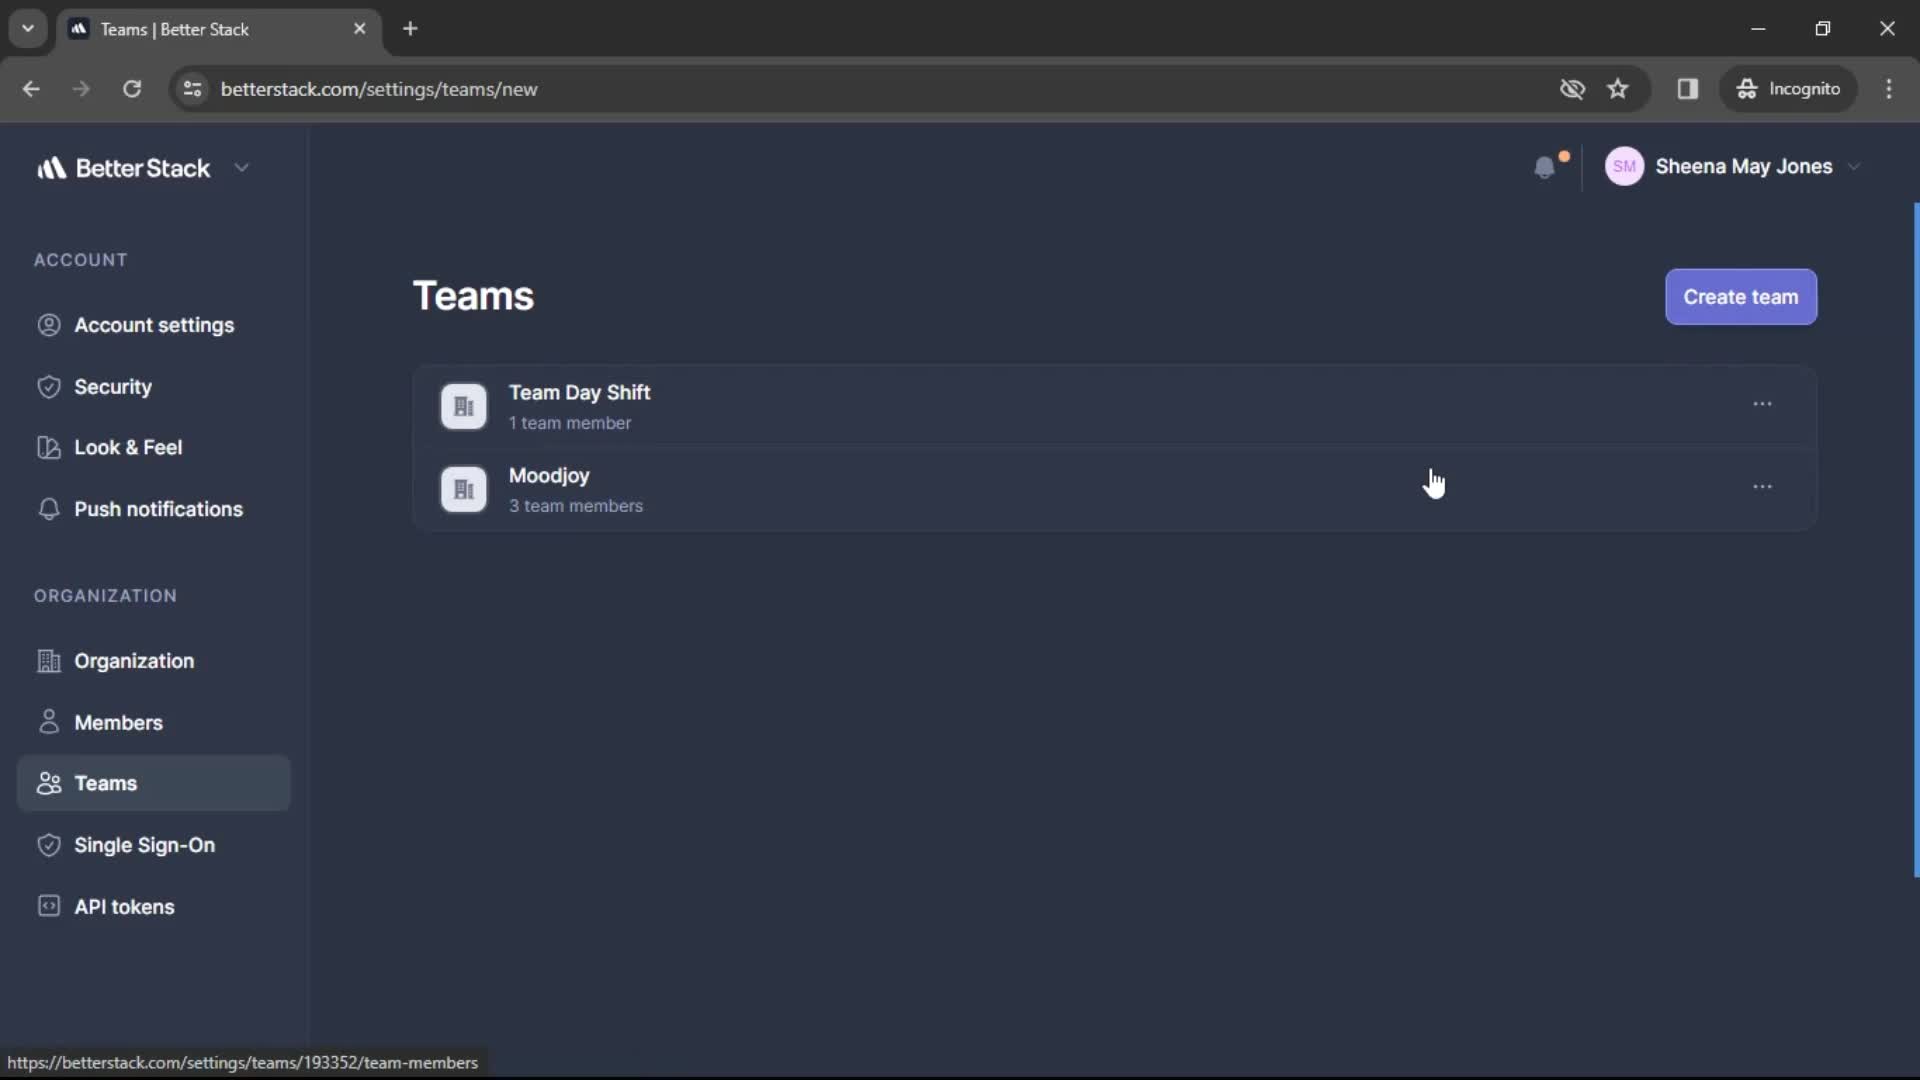Expand user profile dropdown menu
Screen dimensions: 1920x1080
tap(1855, 165)
